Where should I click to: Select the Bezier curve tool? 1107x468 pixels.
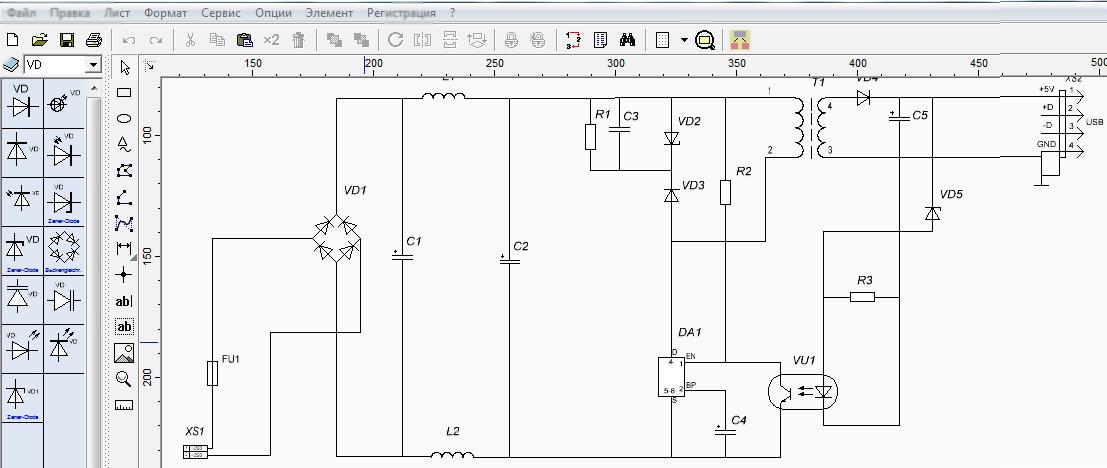tap(124, 223)
